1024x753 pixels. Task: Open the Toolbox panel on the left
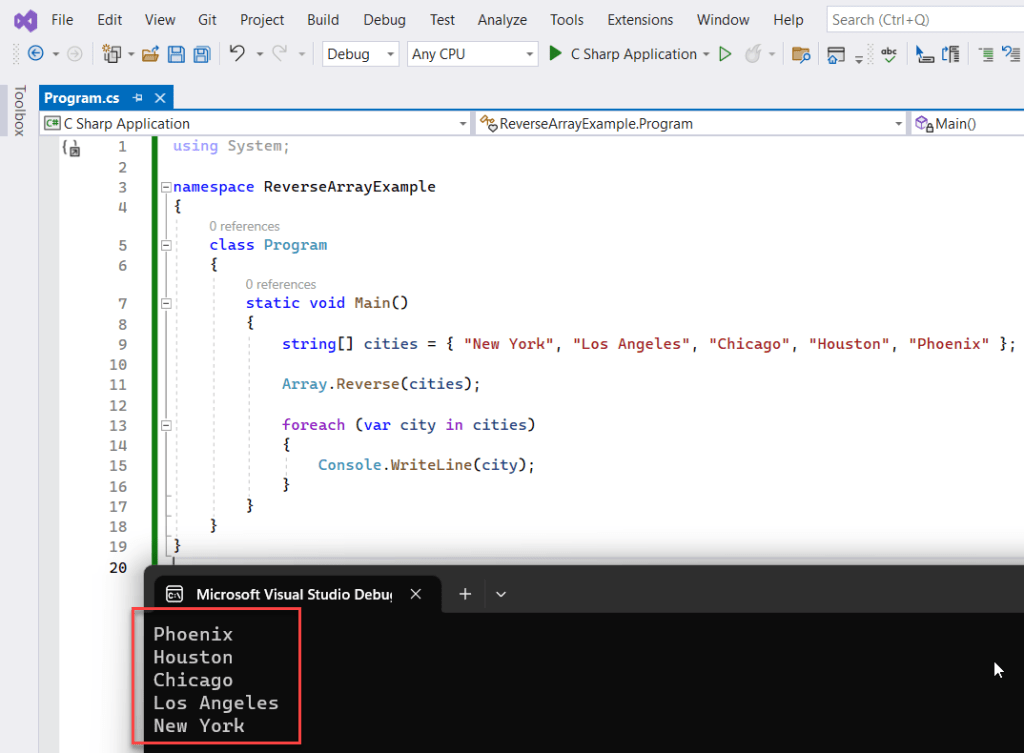pos(20,110)
